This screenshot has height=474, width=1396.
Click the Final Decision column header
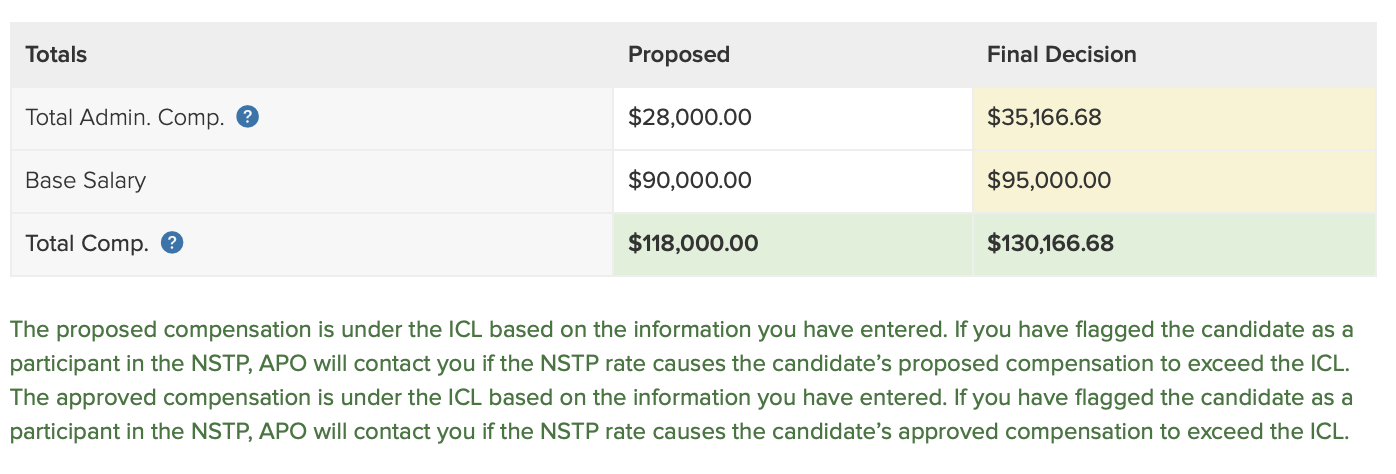tap(1061, 54)
